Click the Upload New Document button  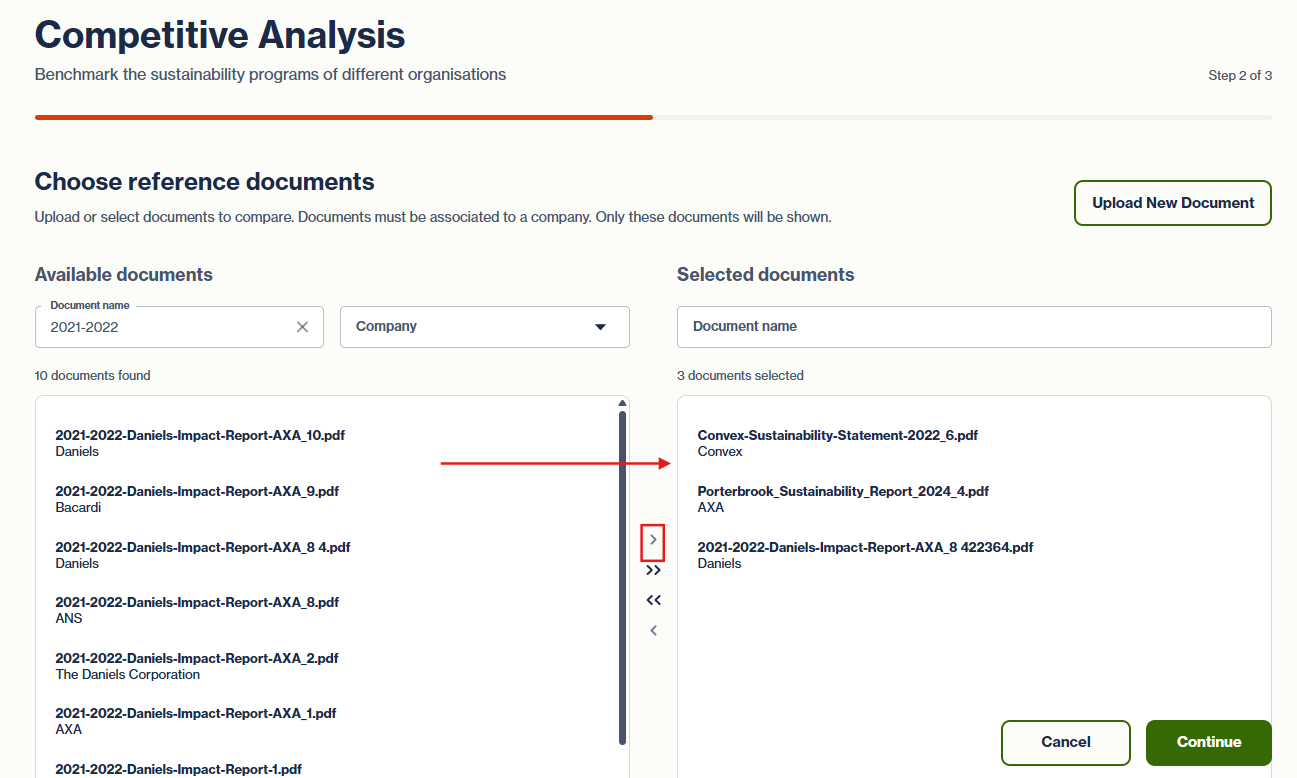(x=1173, y=203)
